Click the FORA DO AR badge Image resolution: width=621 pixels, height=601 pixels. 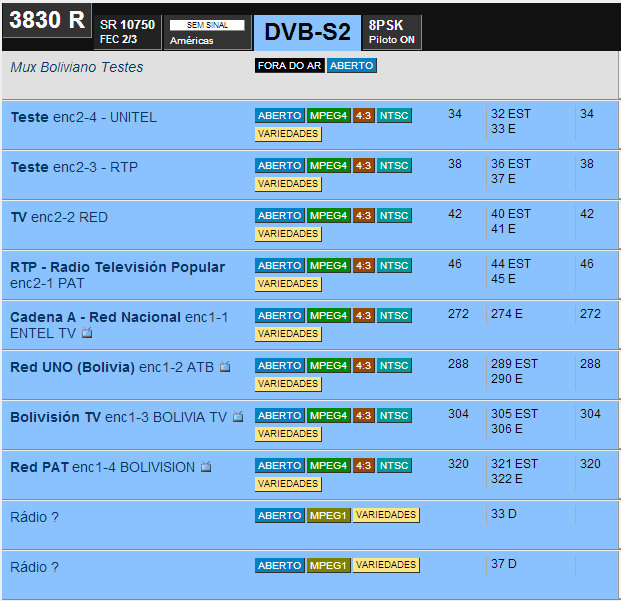290,66
